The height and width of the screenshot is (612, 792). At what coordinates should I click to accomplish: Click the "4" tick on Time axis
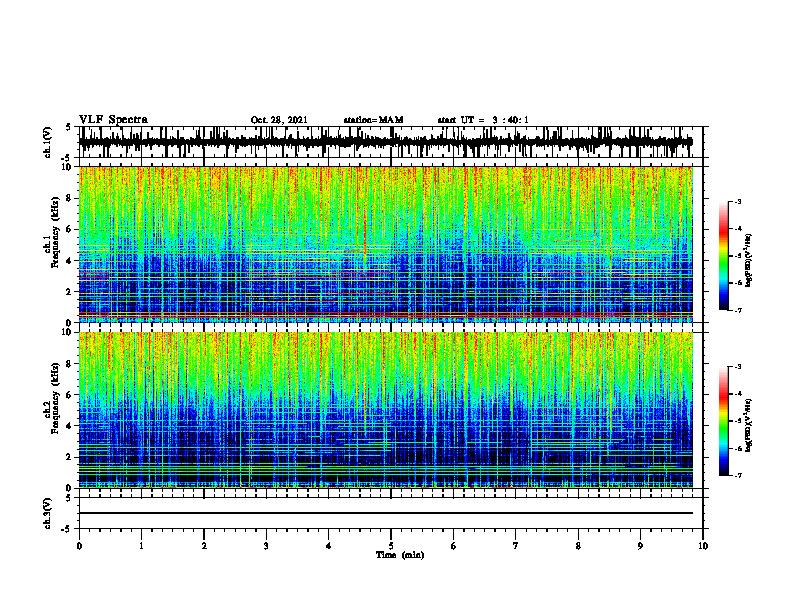pos(329,546)
